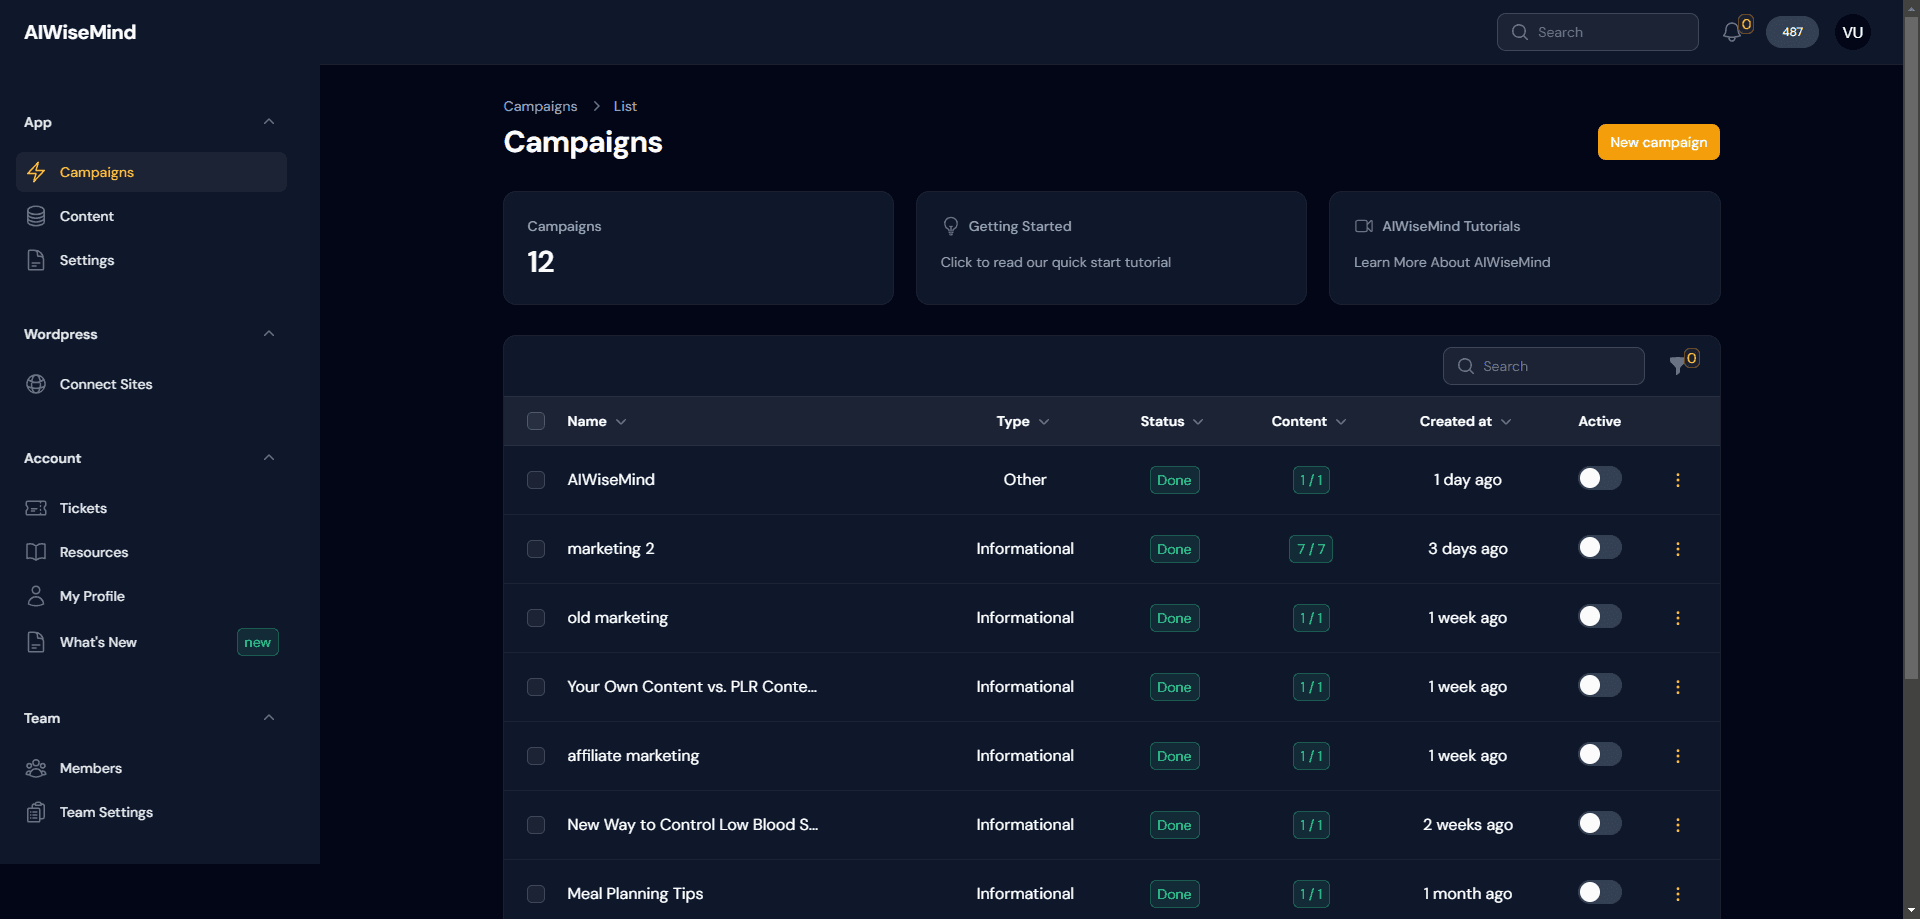Open actions menu for old marketing row
Viewport: 1920px width, 919px height.
[x=1678, y=618]
